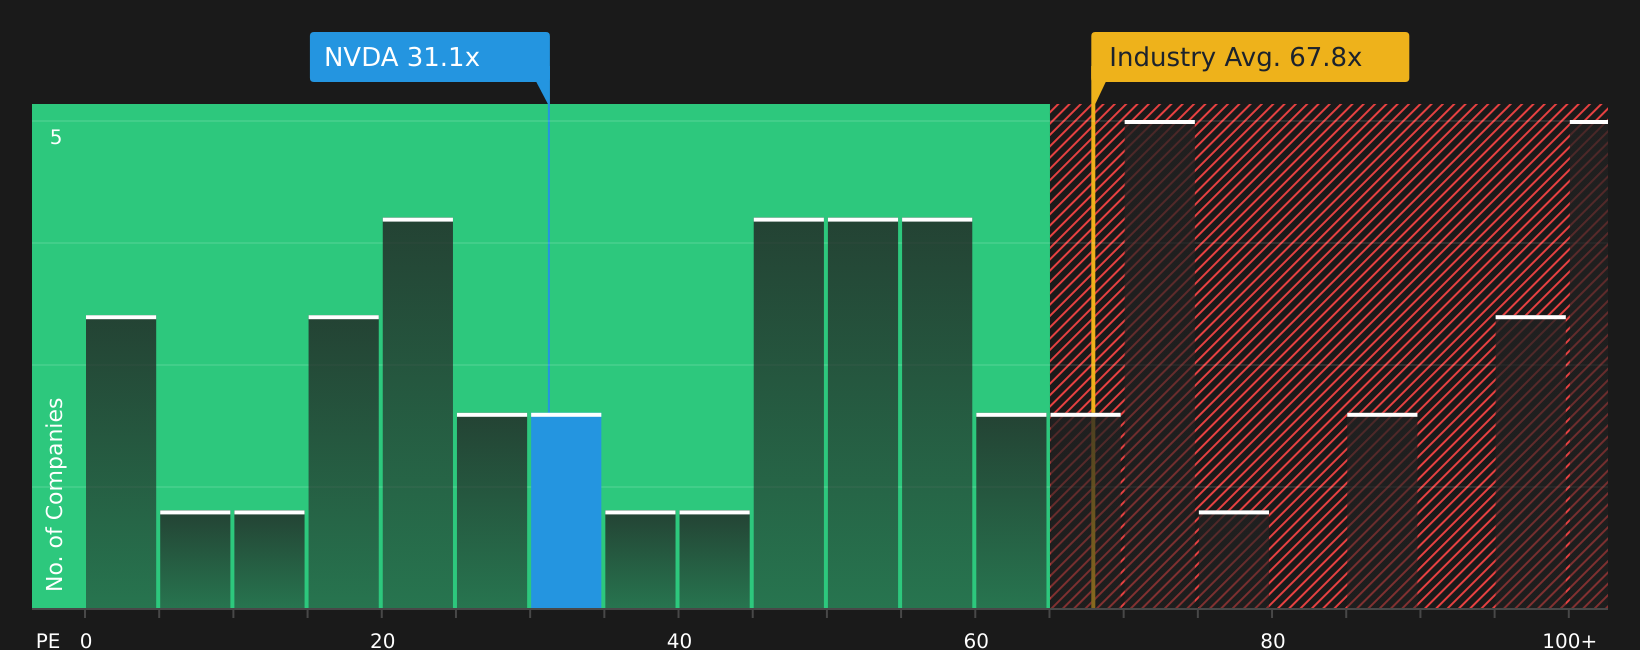1640x650 pixels.
Task: Click the blue NVDA 31.1x label
Action: coord(430,57)
